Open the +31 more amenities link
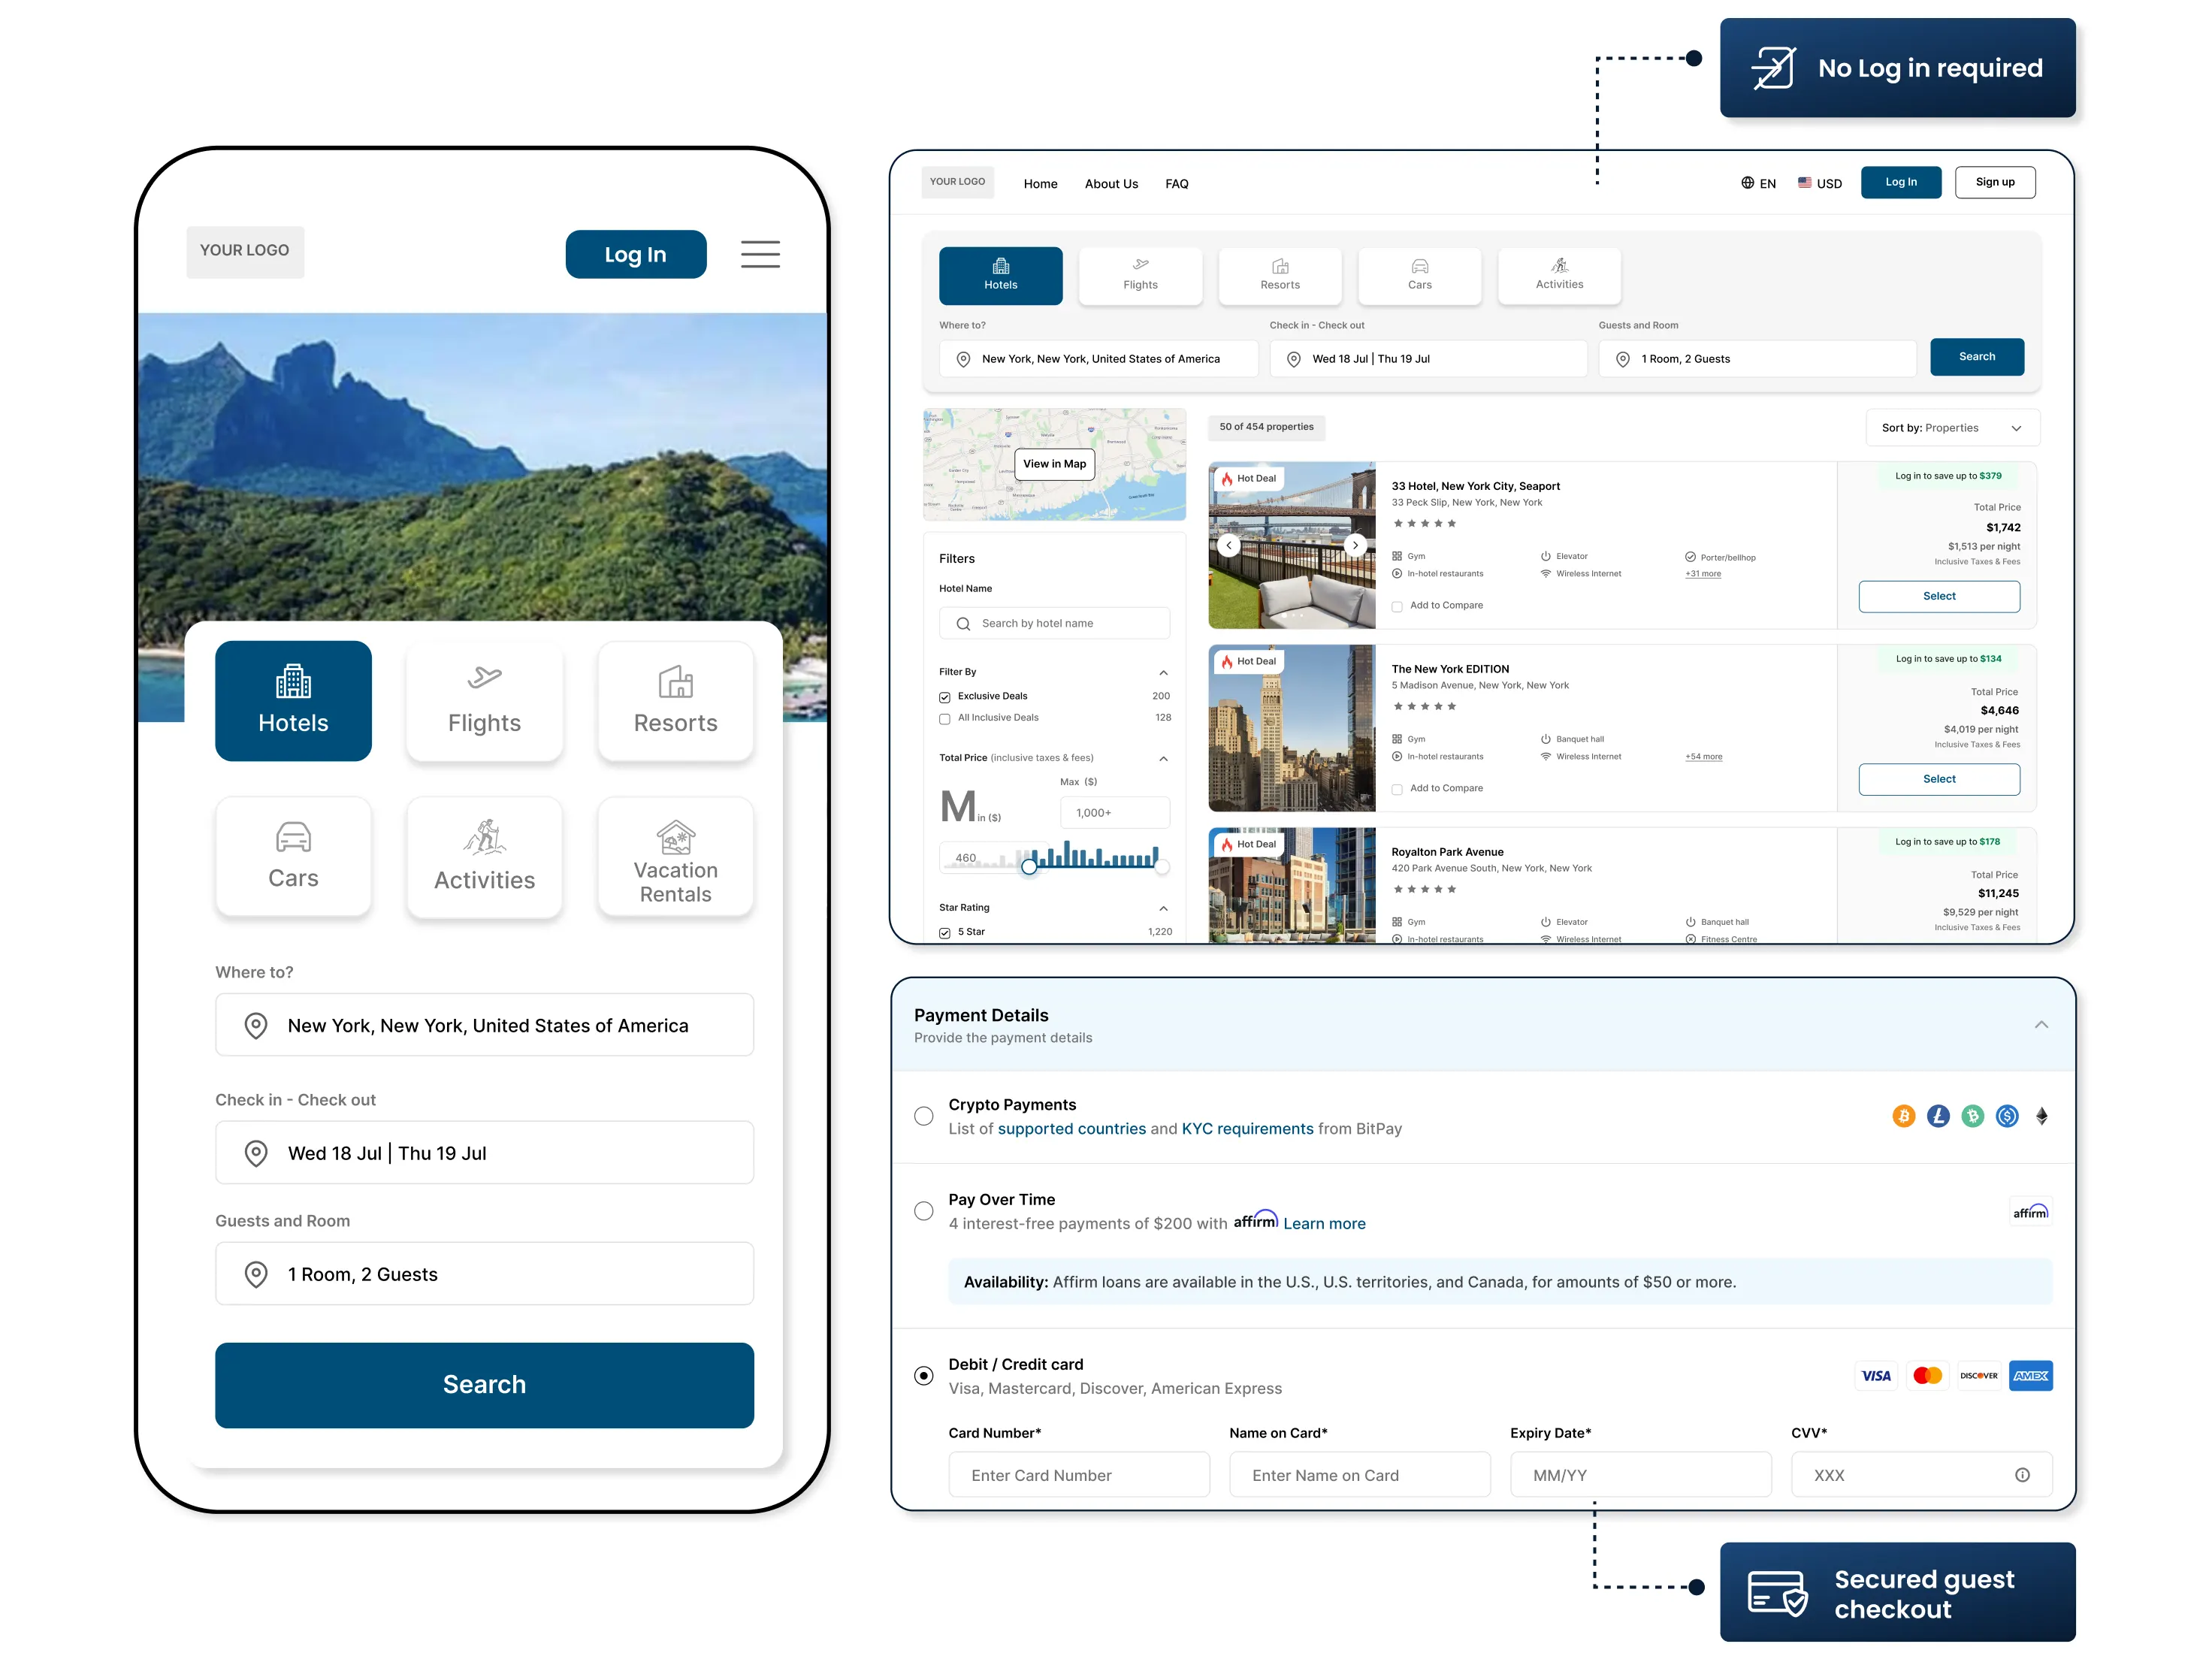This screenshot has width=2212, height=1659. (1703, 574)
